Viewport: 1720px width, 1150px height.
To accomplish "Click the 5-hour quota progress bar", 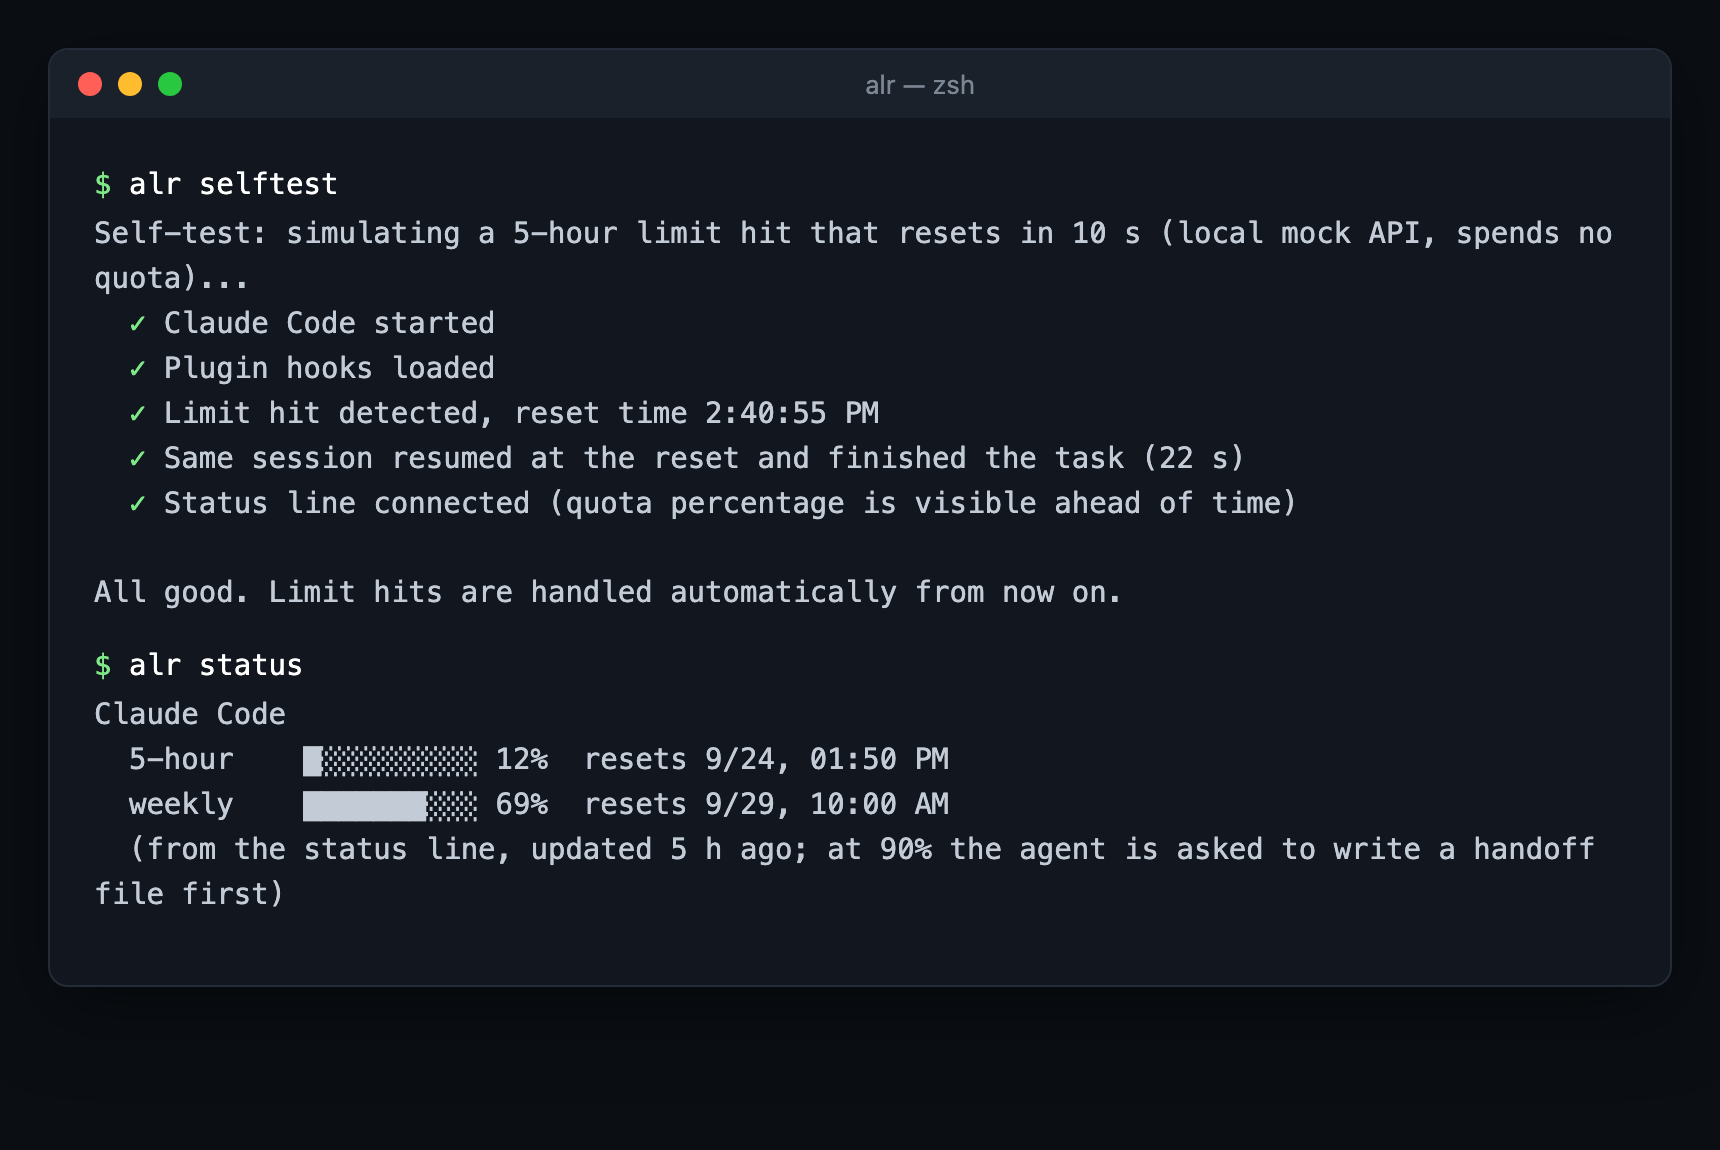I will 390,760.
